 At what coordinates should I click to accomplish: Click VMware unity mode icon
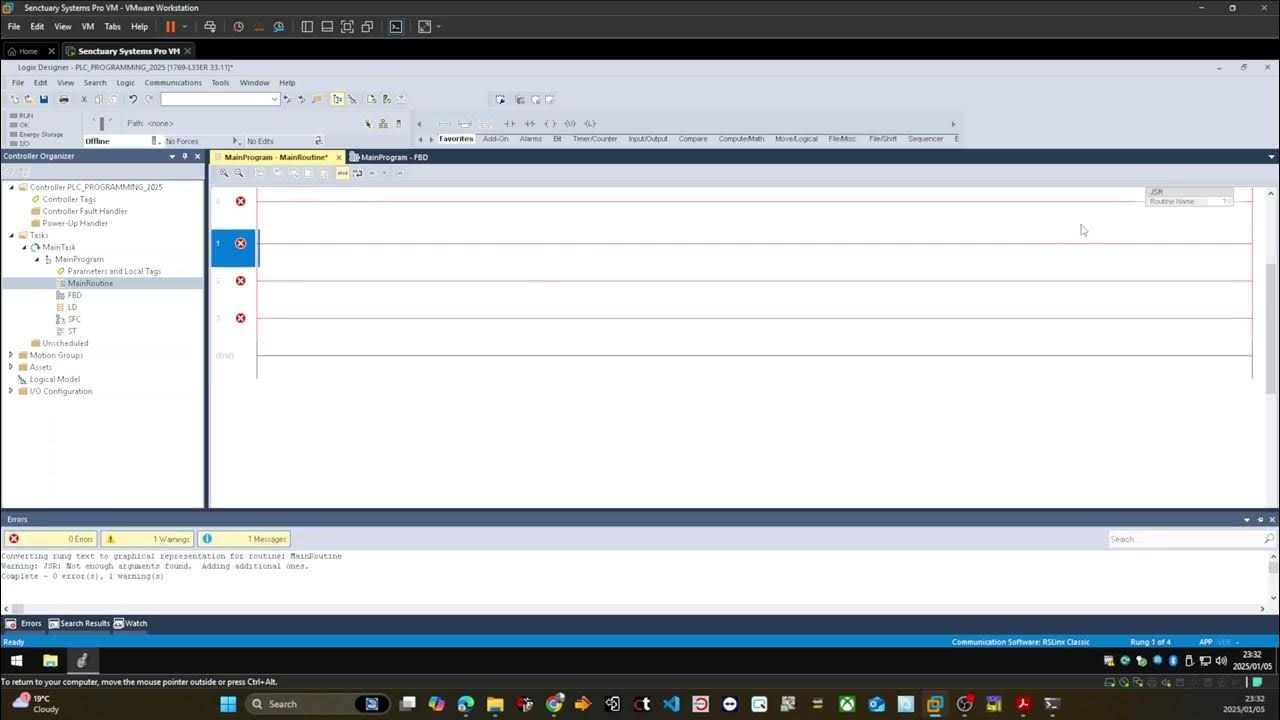click(x=367, y=27)
